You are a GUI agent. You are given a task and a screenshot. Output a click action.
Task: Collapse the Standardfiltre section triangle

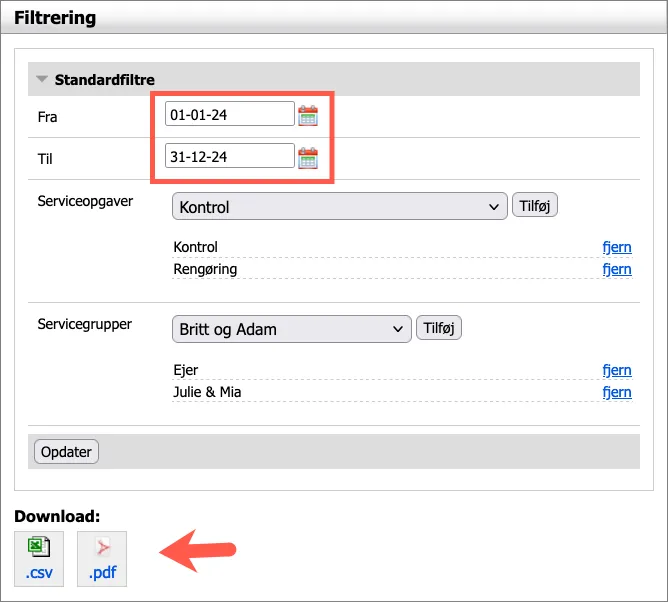tap(42, 79)
